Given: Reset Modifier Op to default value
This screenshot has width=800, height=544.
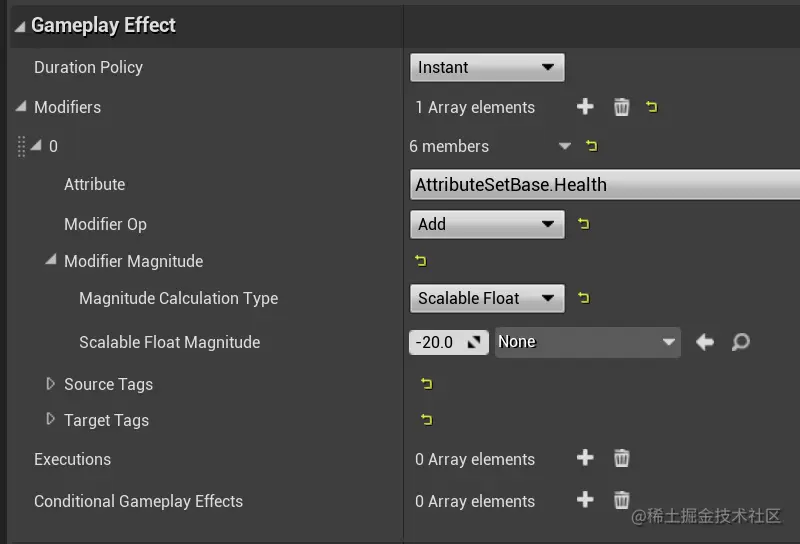Looking at the screenshot, I should coord(584,224).
